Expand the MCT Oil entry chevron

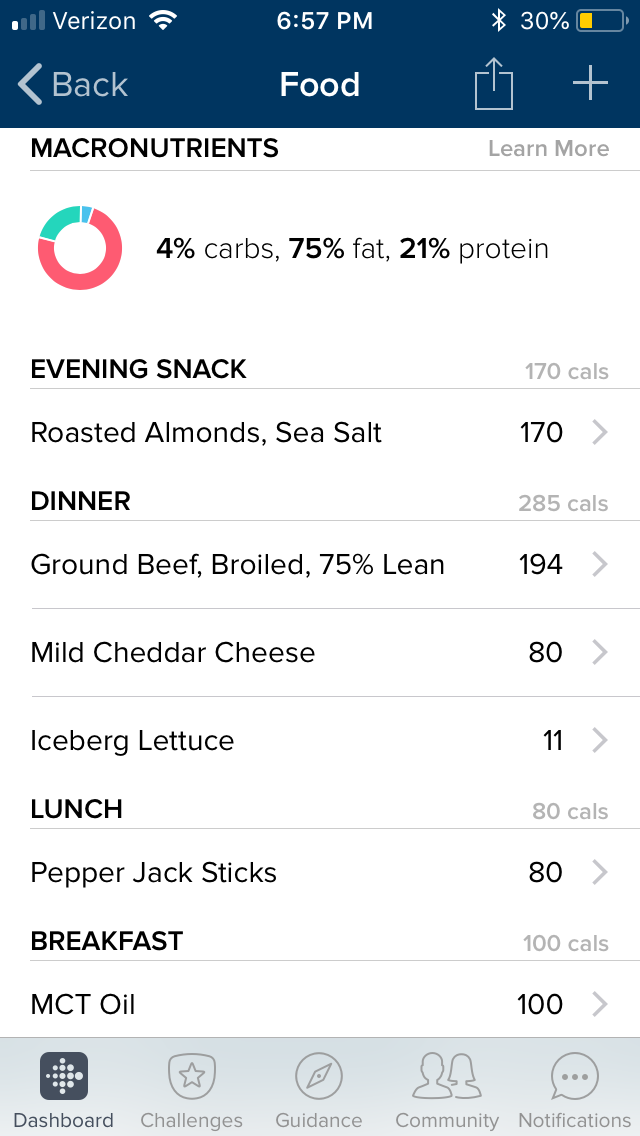(x=599, y=1005)
